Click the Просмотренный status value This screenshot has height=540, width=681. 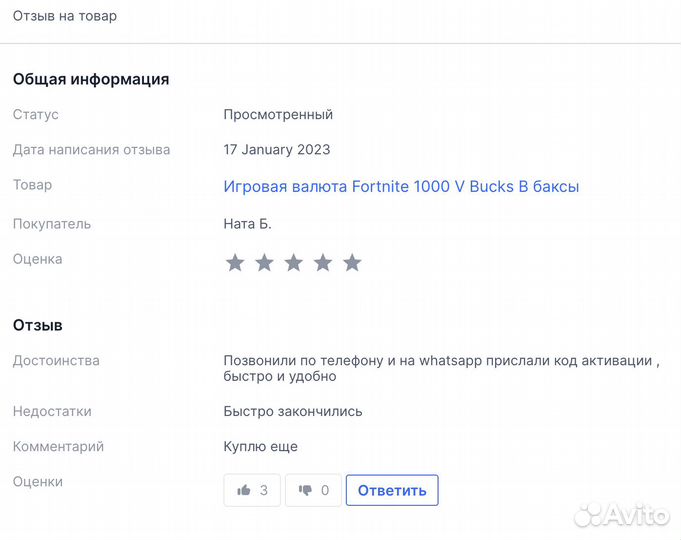[x=278, y=114]
